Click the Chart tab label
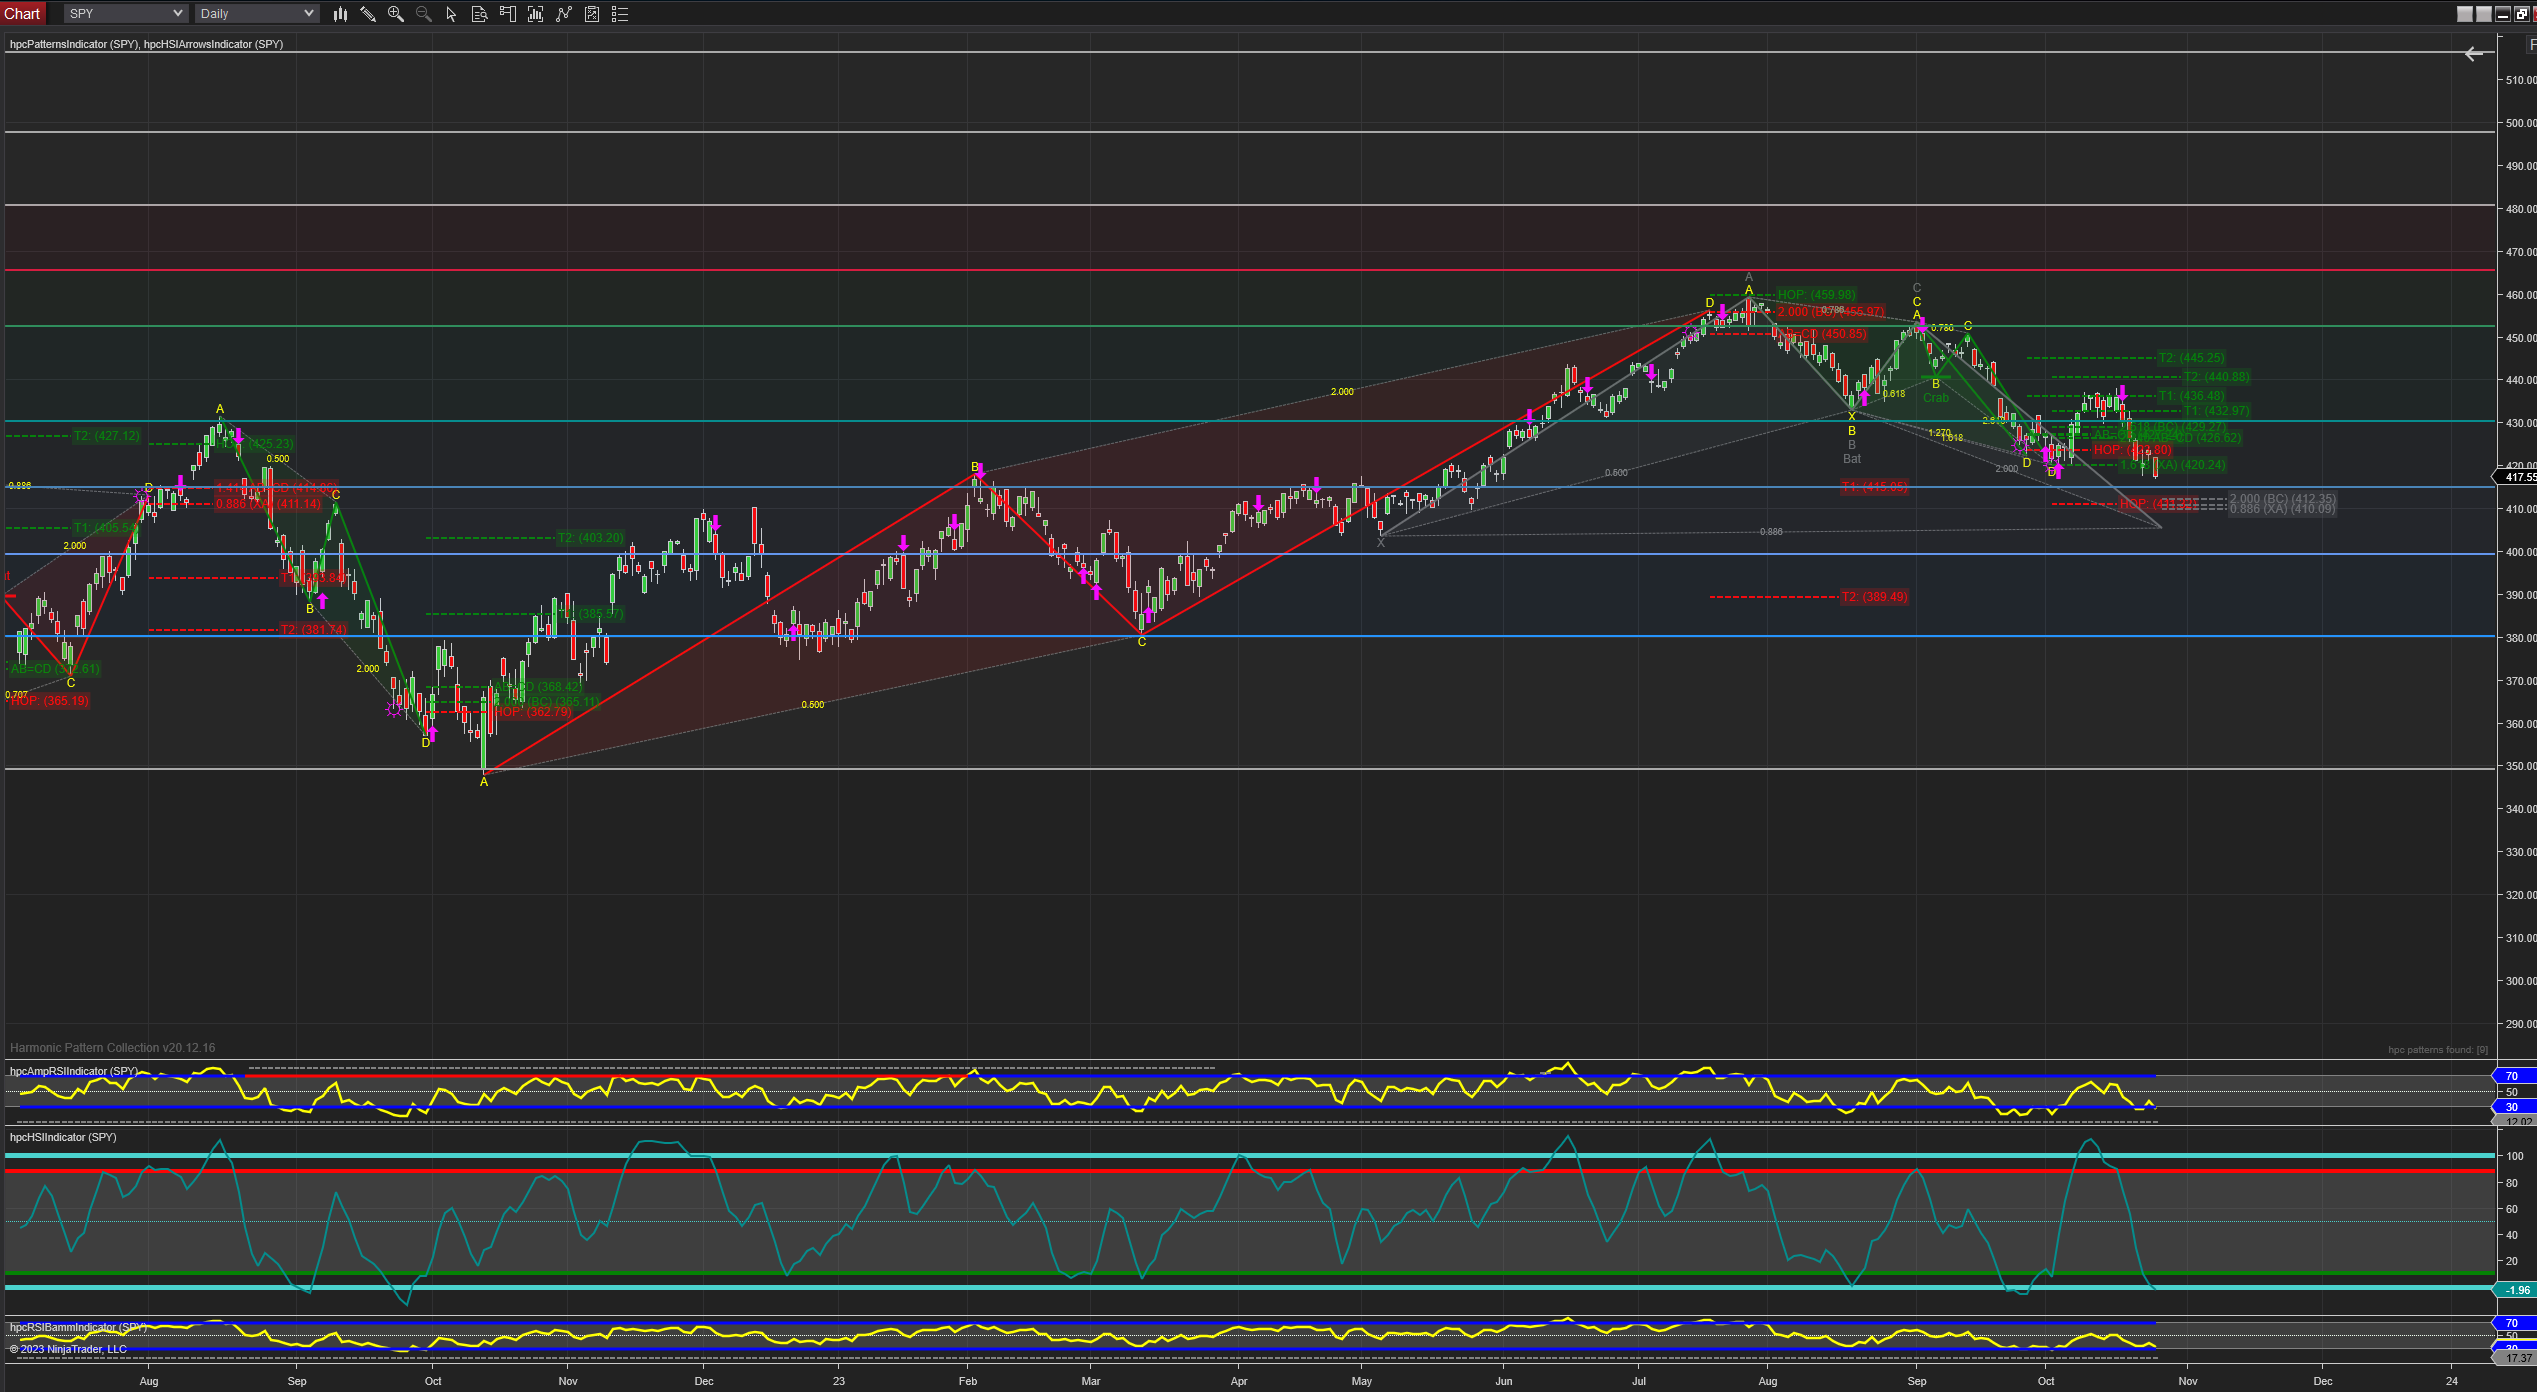 tap(22, 14)
